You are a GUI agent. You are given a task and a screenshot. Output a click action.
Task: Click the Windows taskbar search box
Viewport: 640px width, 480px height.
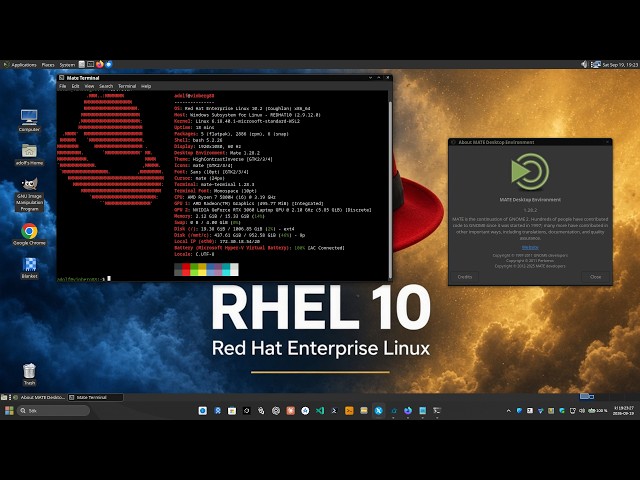point(53,411)
